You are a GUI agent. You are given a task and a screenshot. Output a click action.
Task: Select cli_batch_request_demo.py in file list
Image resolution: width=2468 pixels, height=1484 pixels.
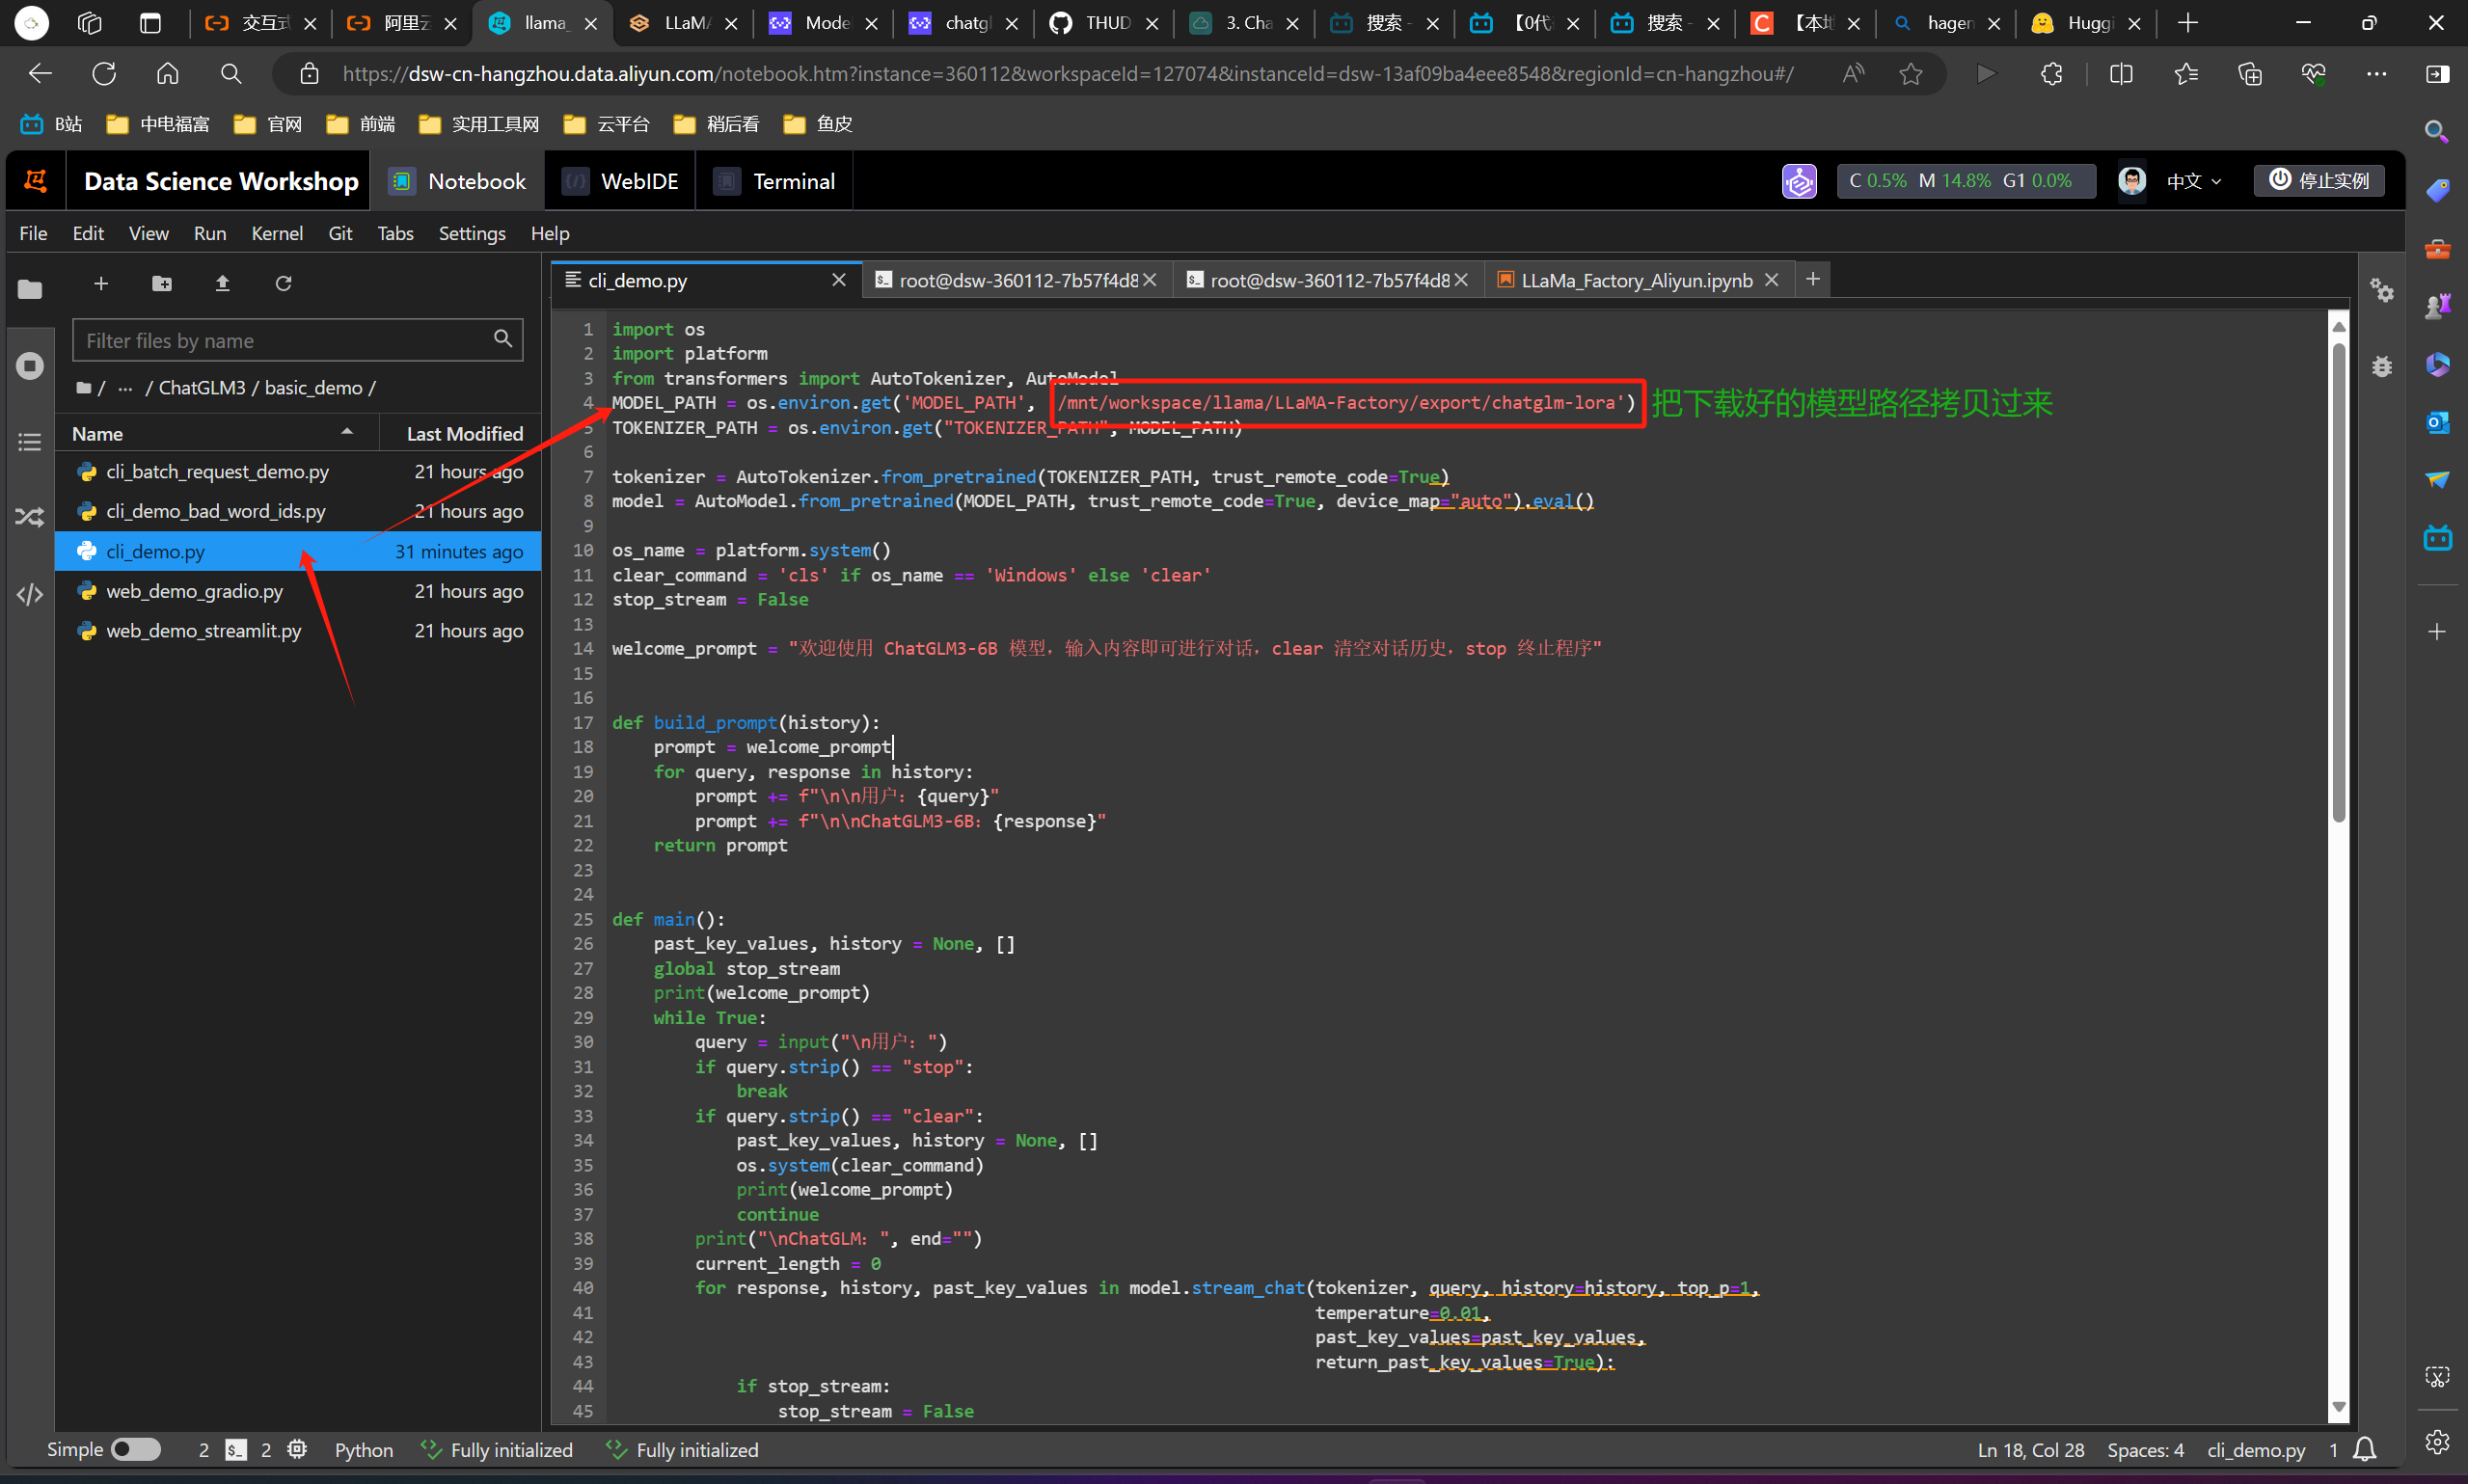click(x=298, y=471)
